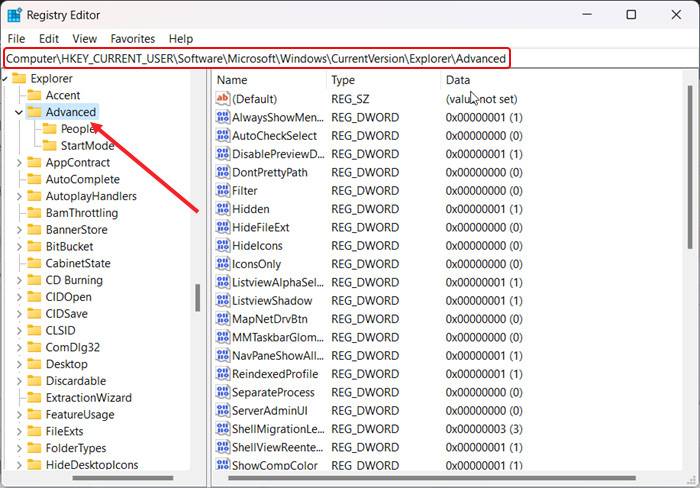Viewport: 700px width, 488px height.
Task: Click the Hidden DWORD value icon
Action: [222, 209]
